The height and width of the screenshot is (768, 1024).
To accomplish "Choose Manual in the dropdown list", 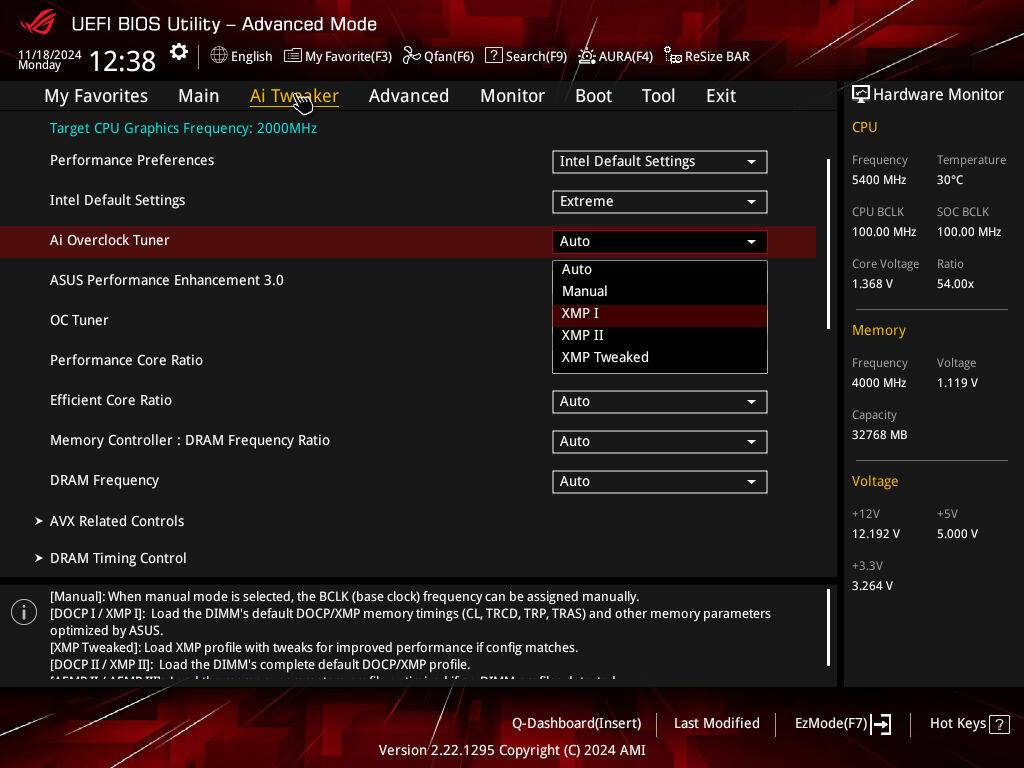I will (660, 291).
